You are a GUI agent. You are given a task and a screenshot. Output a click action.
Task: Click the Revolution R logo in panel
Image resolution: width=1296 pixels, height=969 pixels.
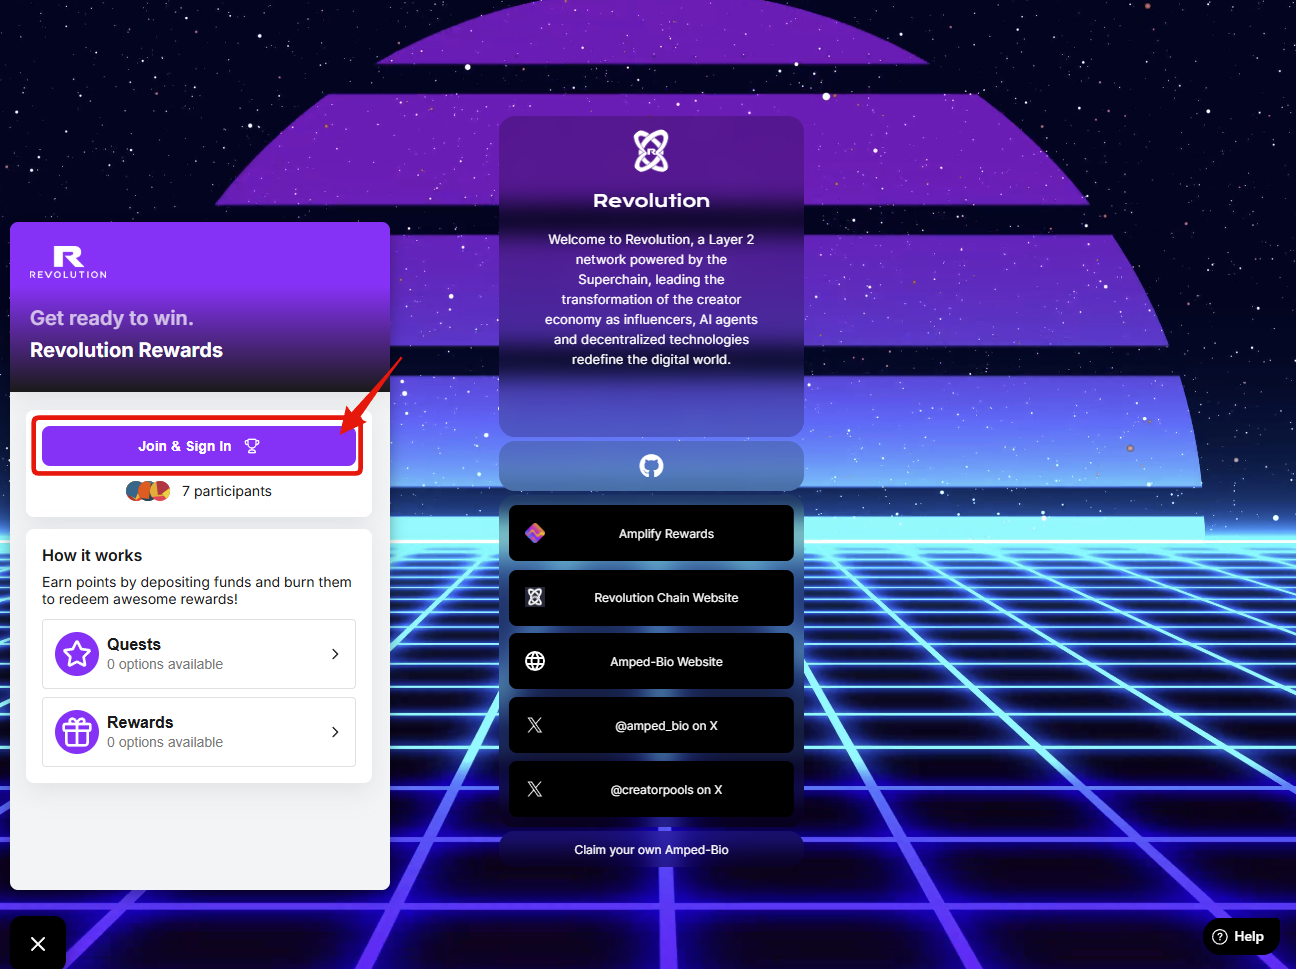coord(68,262)
